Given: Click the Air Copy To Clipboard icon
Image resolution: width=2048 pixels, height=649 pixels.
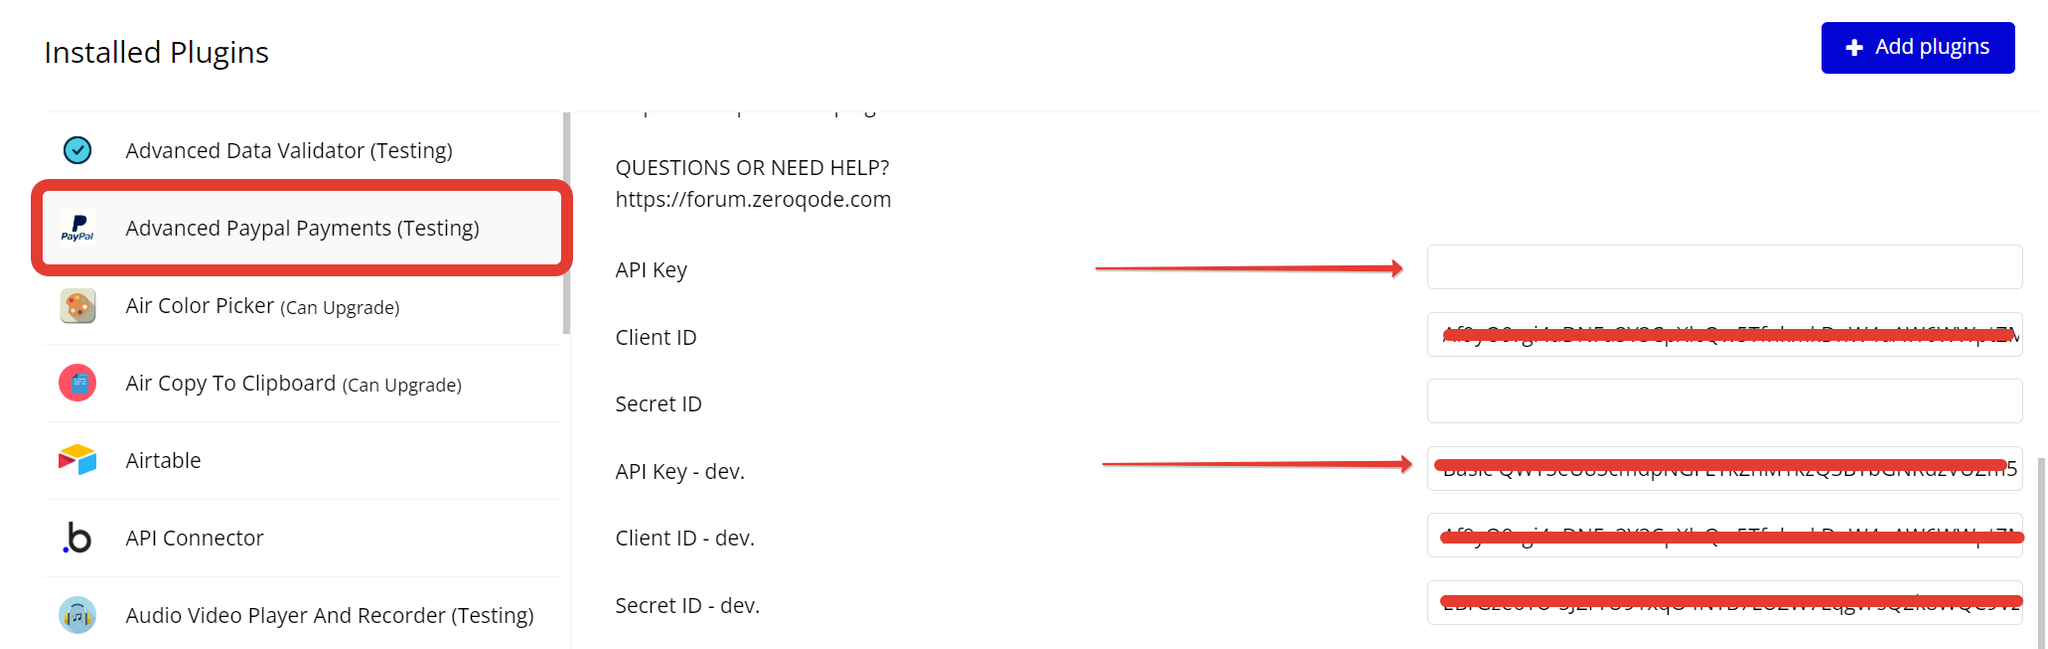Looking at the screenshot, I should point(77,383).
